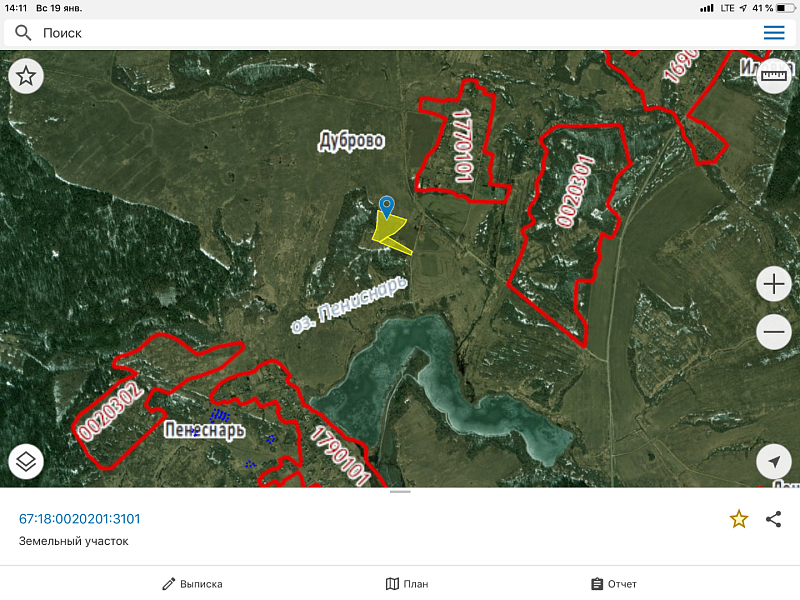The image size is (800, 600).
Task: Open the Отчет tab
Action: [x=614, y=584]
